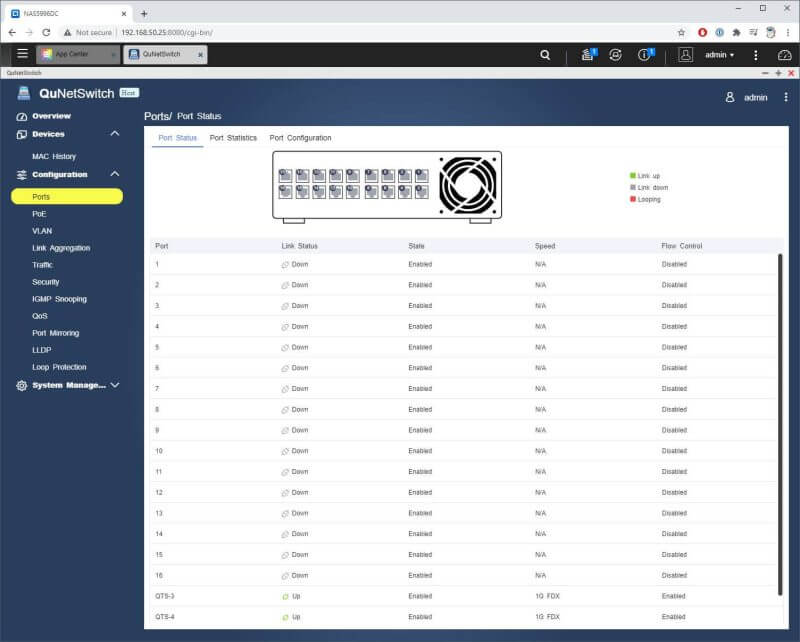The height and width of the screenshot is (642, 800).
Task: Open IGMP Snooping in sidebar
Action: pos(59,299)
